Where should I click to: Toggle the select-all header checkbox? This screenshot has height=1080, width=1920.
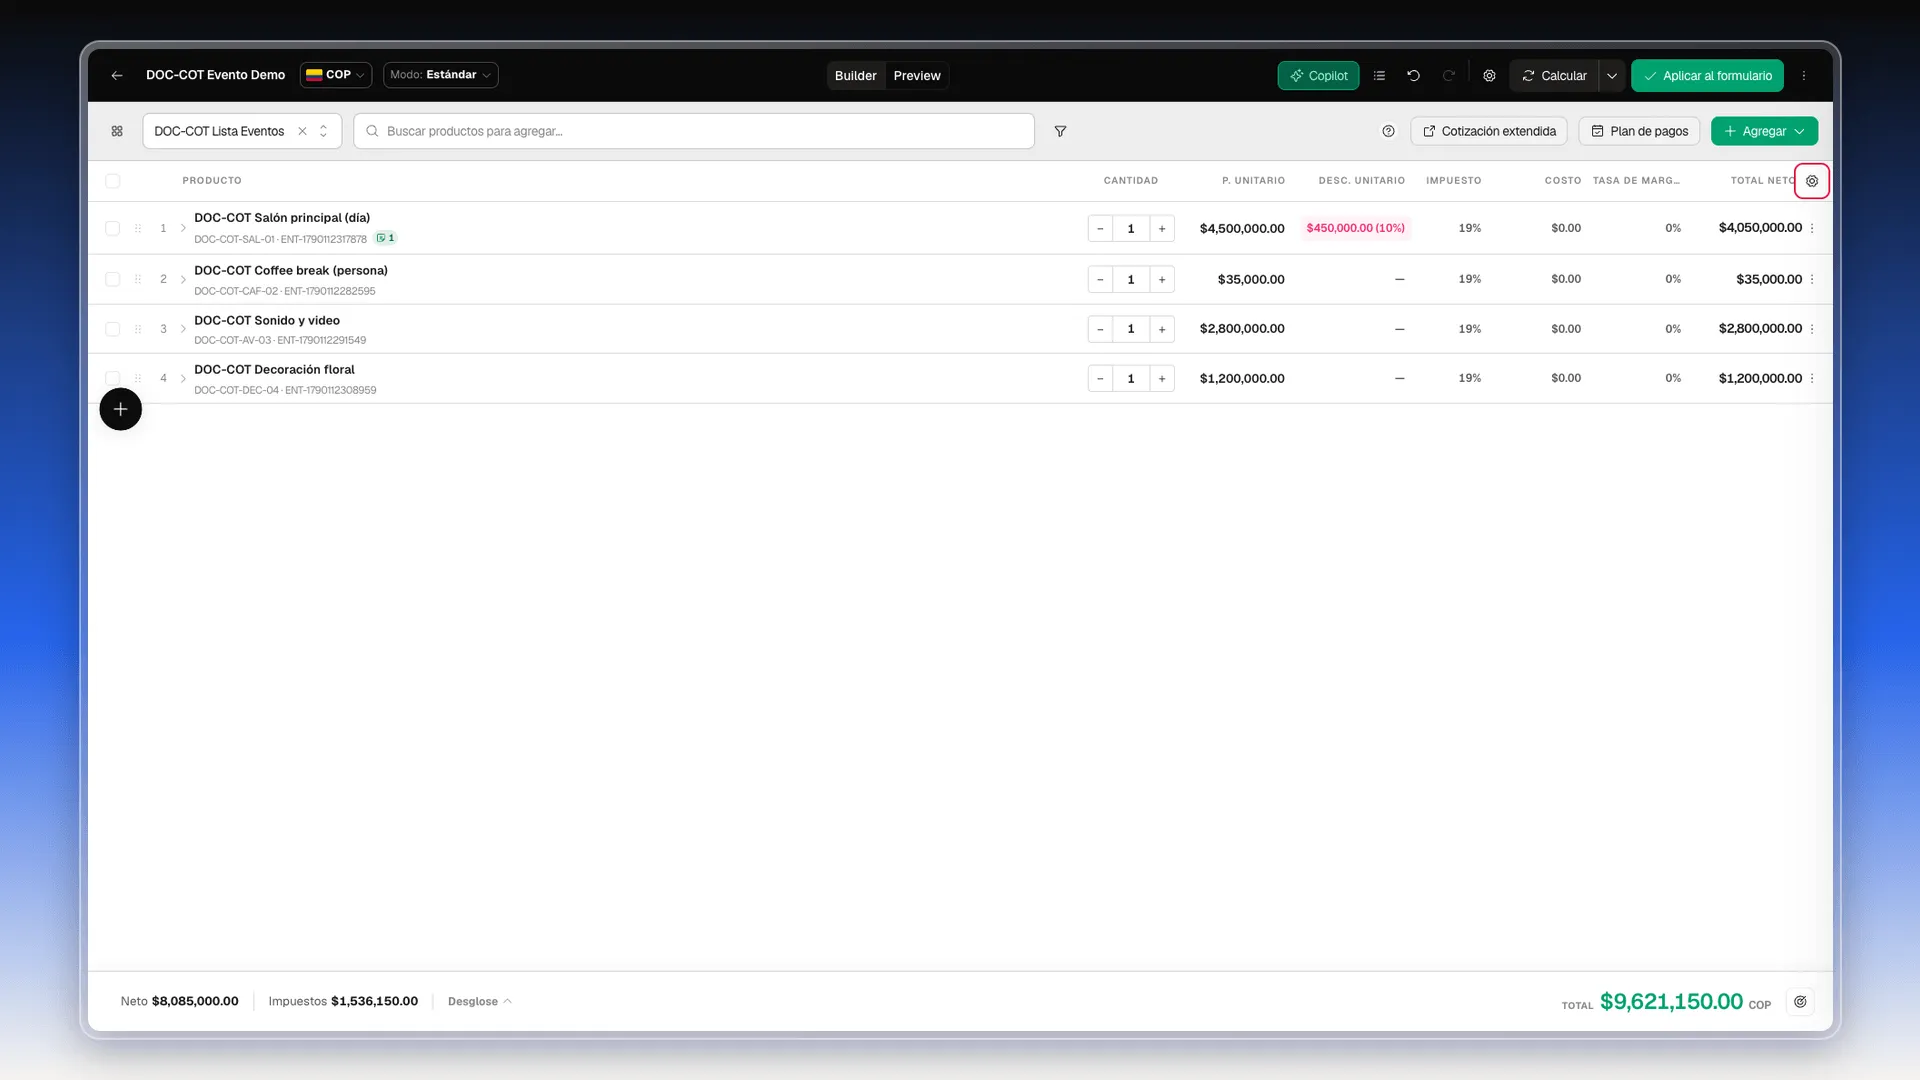click(x=112, y=181)
